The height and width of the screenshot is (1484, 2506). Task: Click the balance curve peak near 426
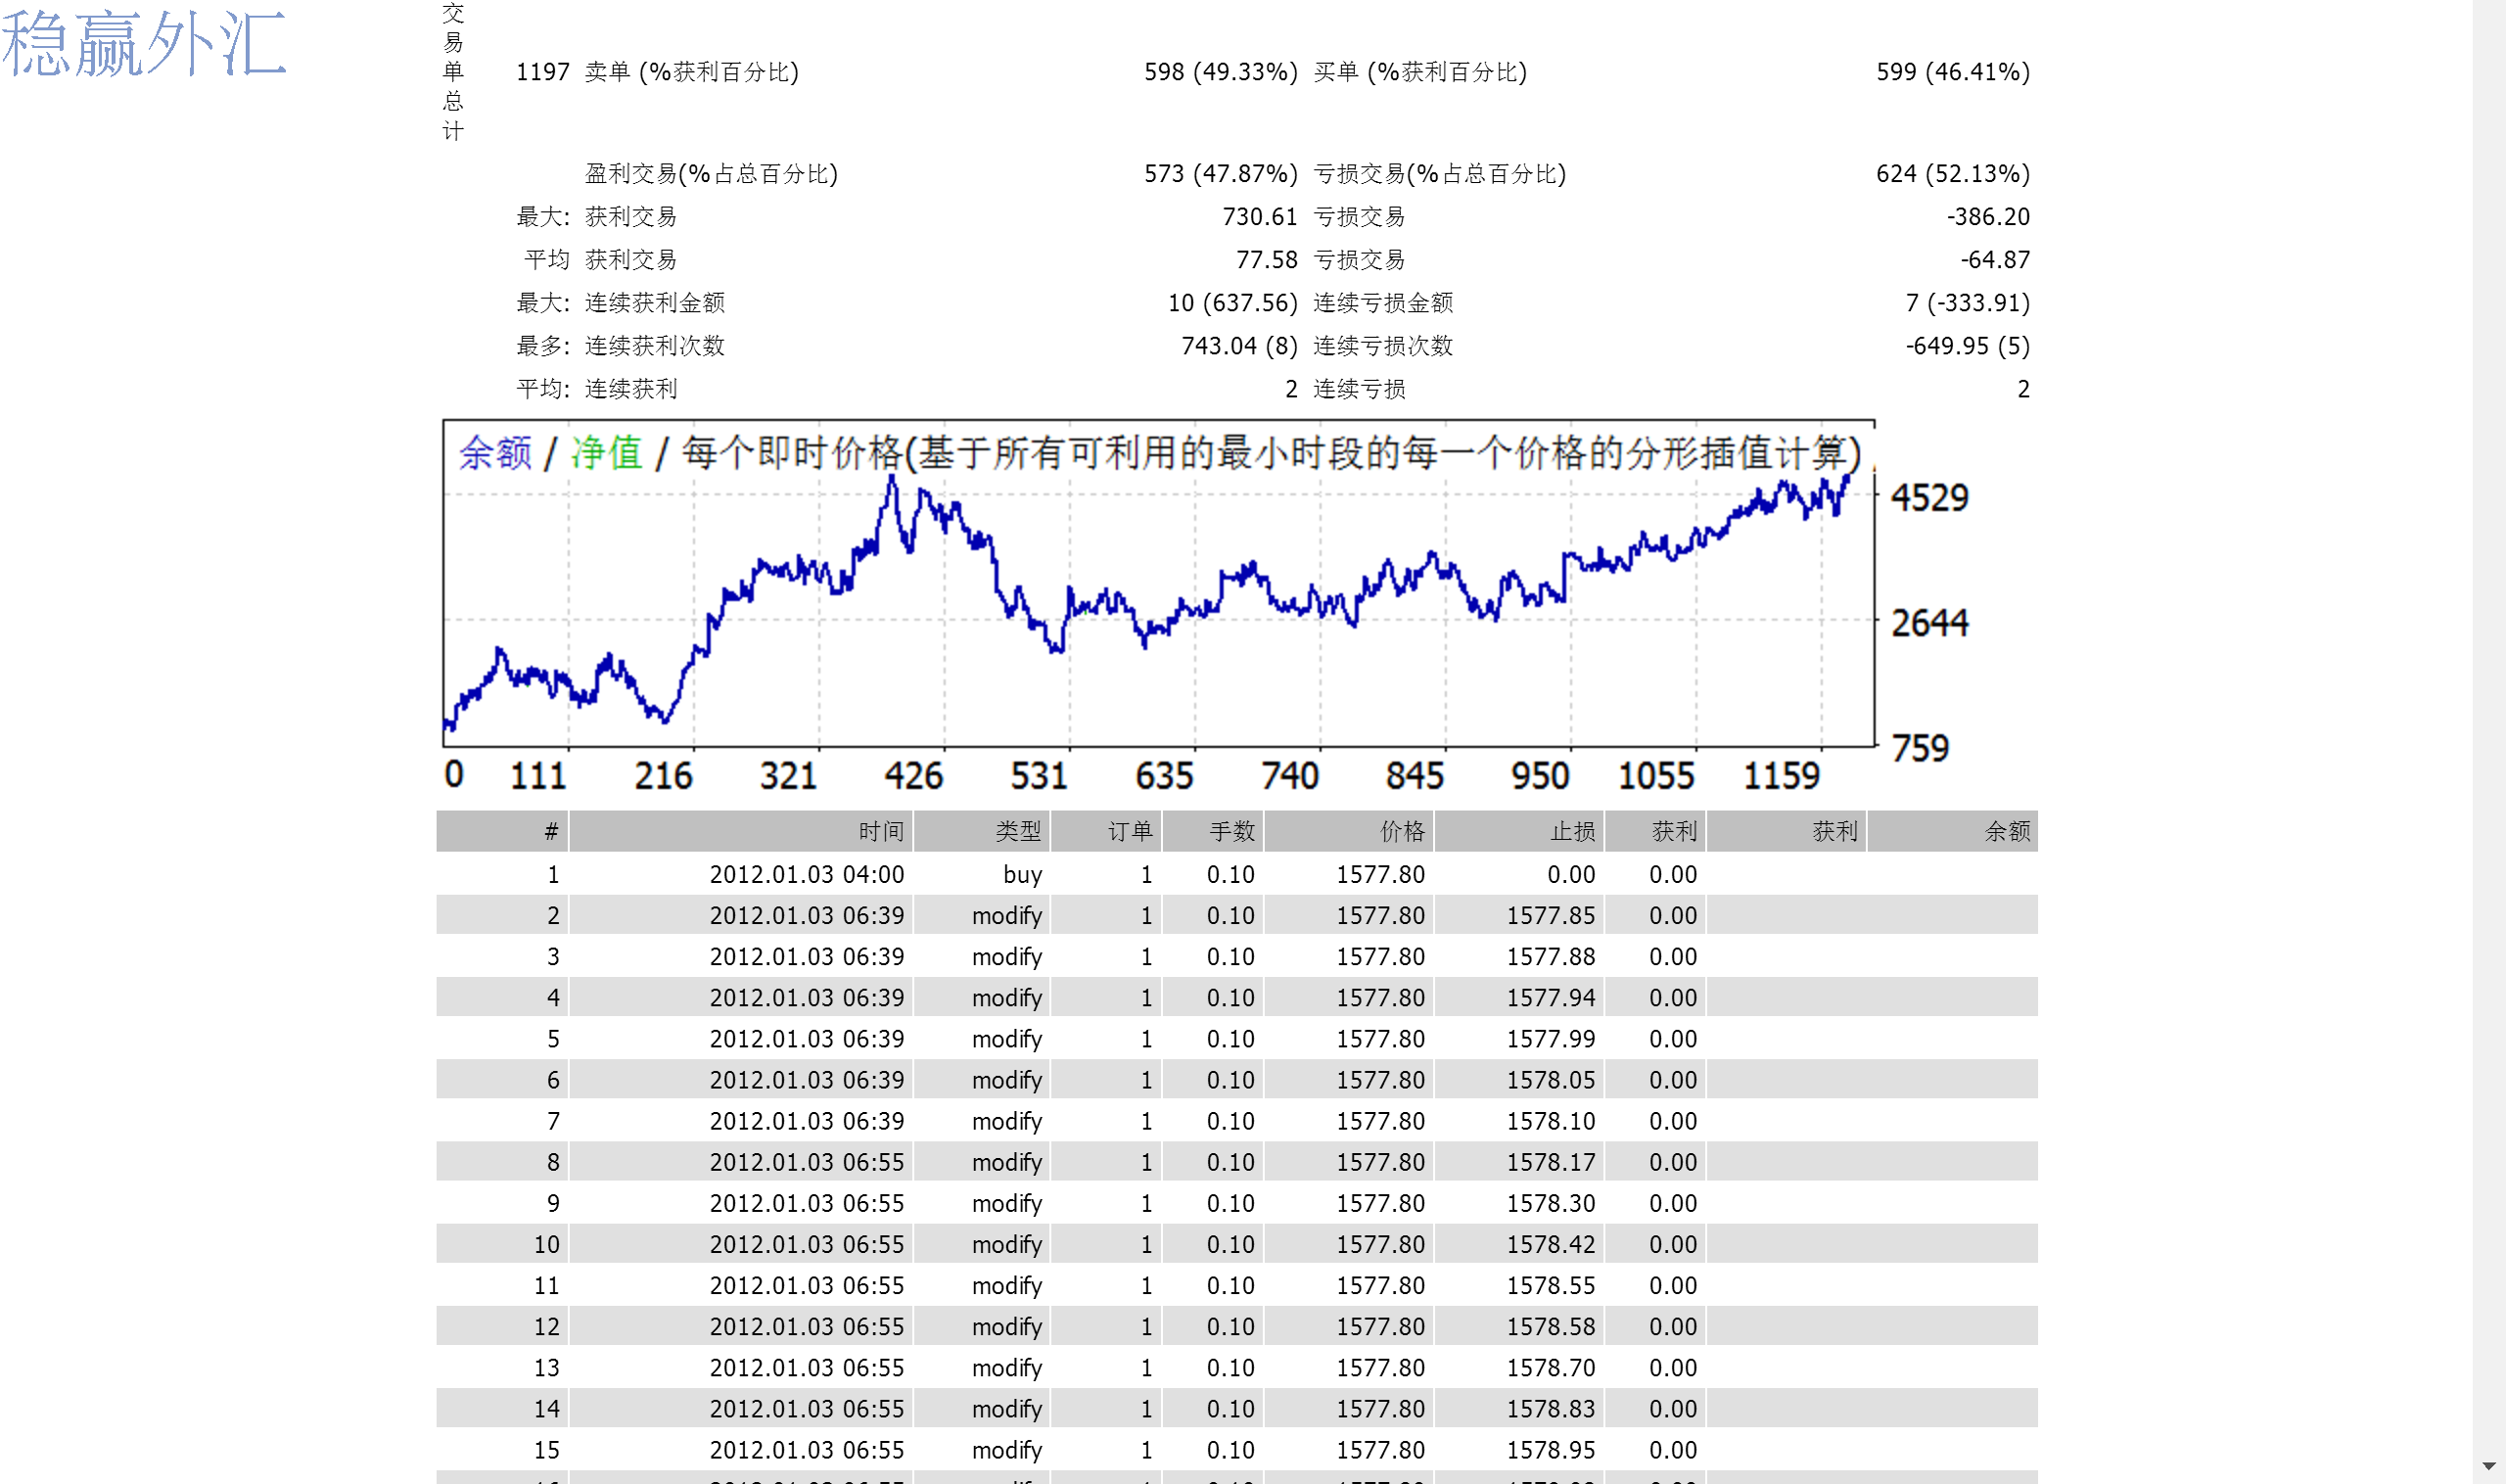point(892,481)
